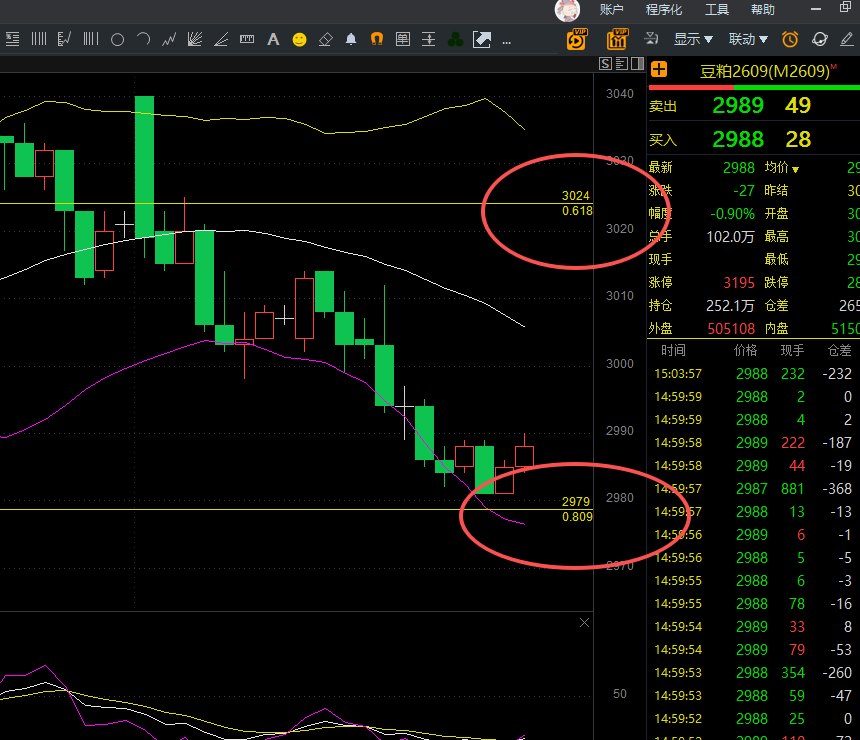The image size is (860, 740).
Task: Open the orange alarm clock reminder
Action: pyautogui.click(x=790, y=39)
